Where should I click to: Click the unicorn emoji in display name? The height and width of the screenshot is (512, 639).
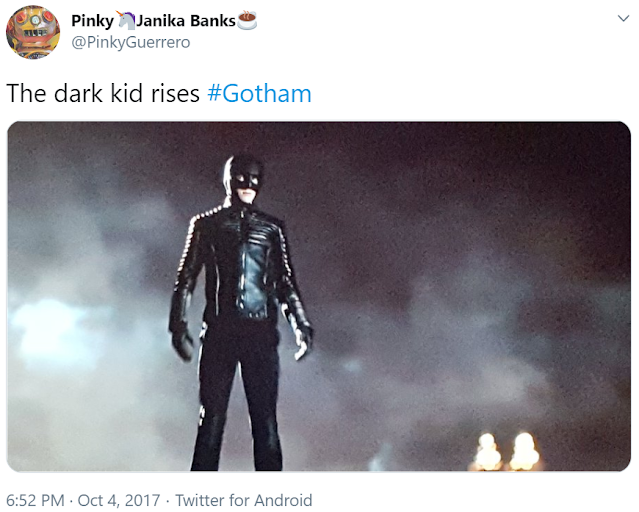coord(126,20)
